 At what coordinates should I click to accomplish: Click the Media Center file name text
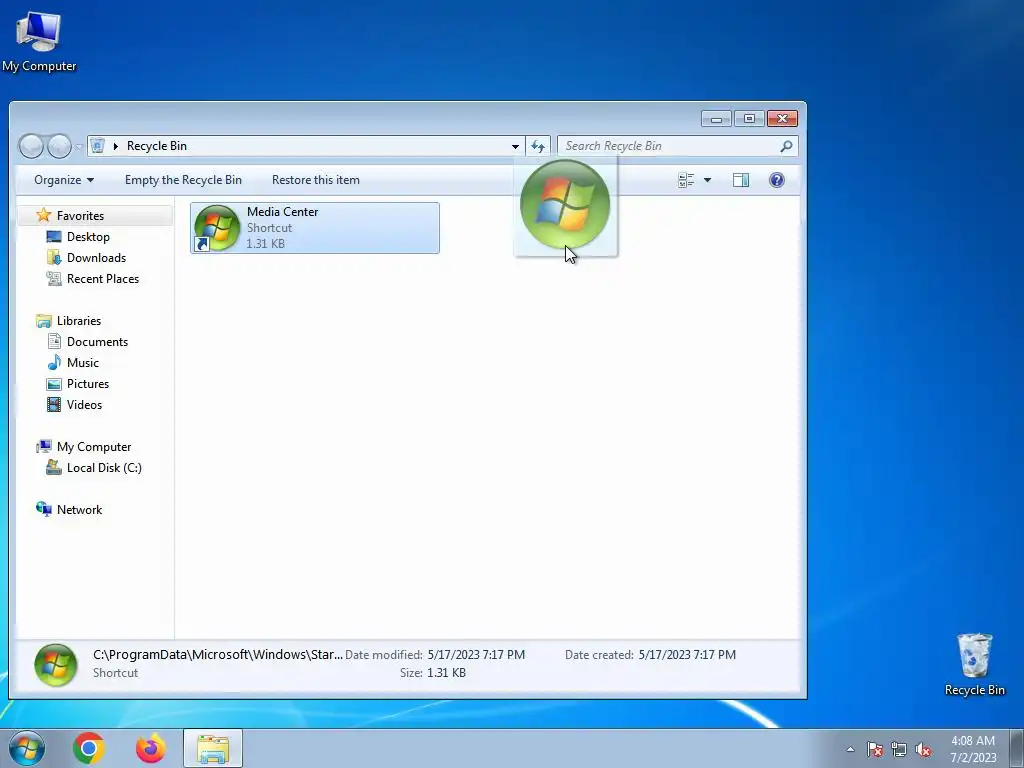click(283, 212)
